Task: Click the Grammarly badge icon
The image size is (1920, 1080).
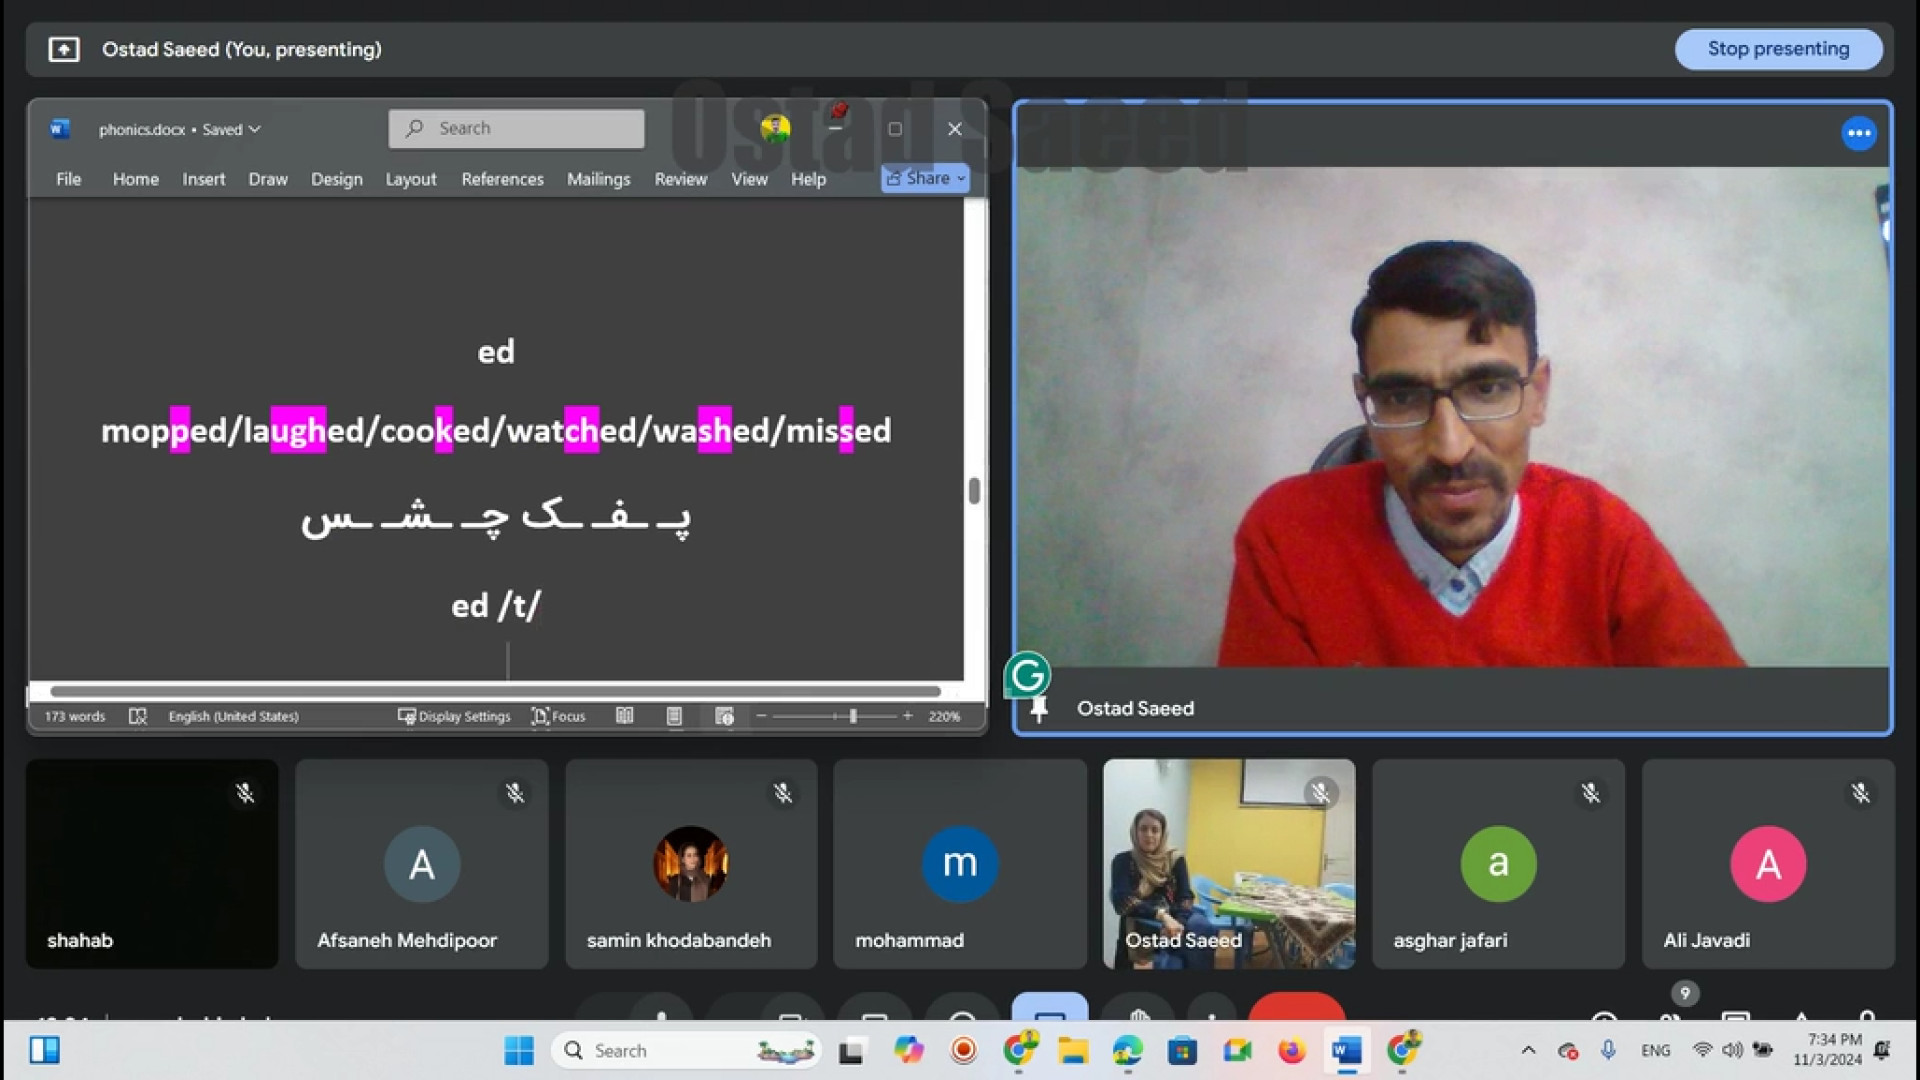Action: pyautogui.click(x=1027, y=676)
